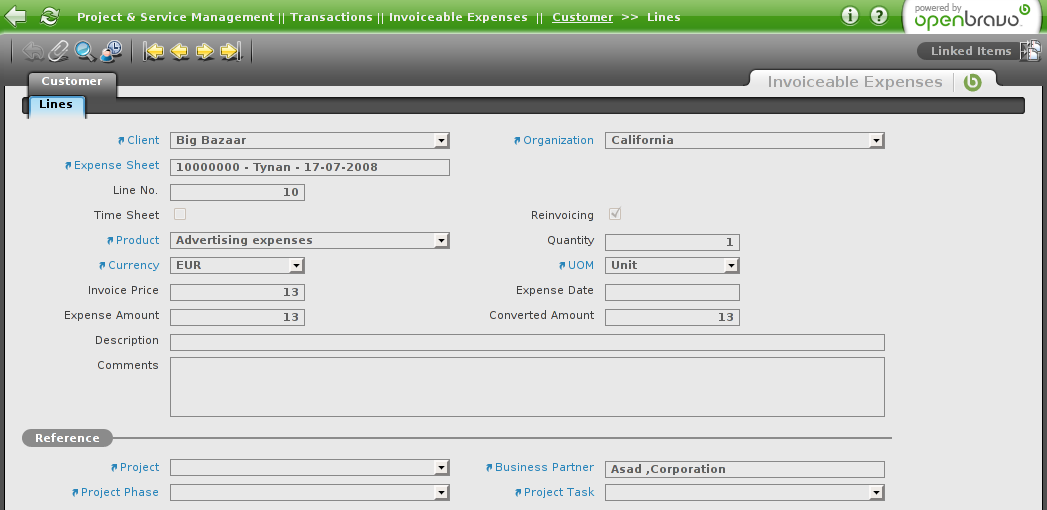Switch to the Customer tab
Viewport: 1047px width, 510px height.
pyautogui.click(x=72, y=81)
